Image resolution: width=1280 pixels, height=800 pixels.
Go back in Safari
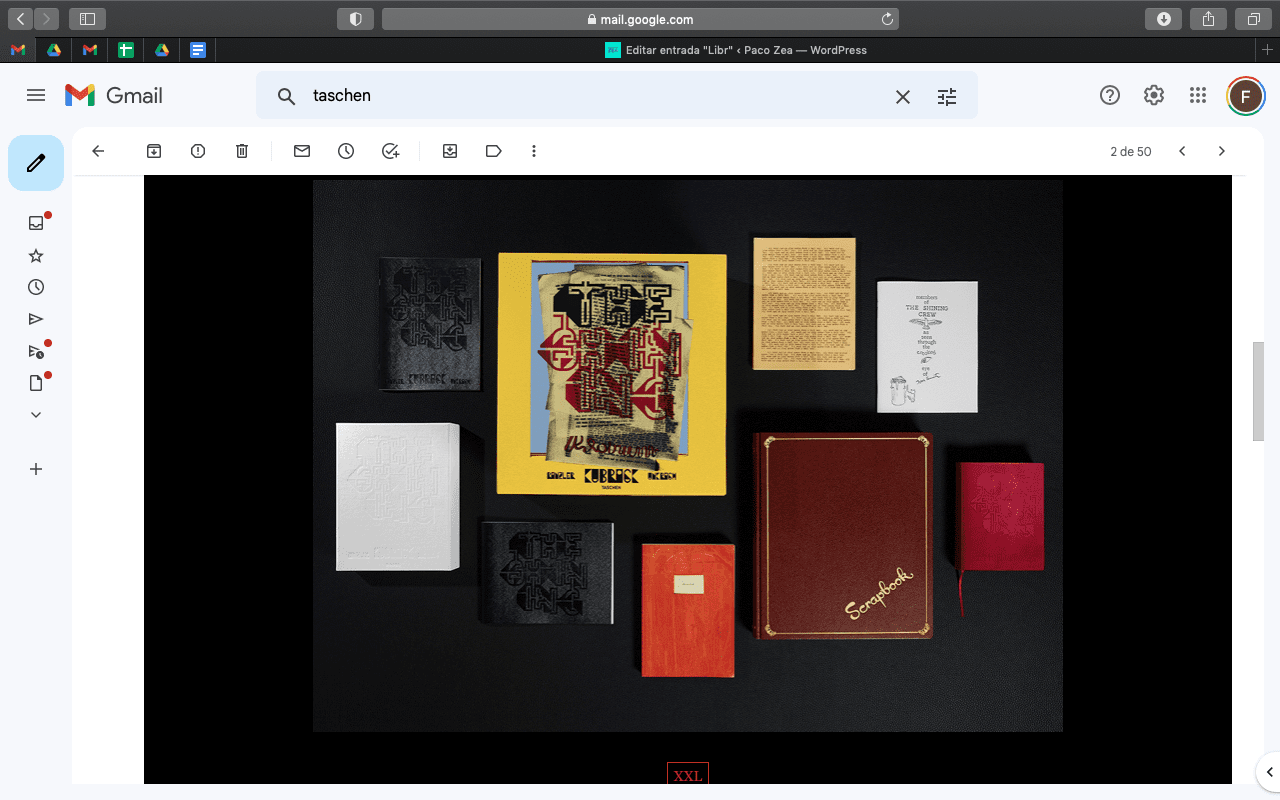pos(19,19)
